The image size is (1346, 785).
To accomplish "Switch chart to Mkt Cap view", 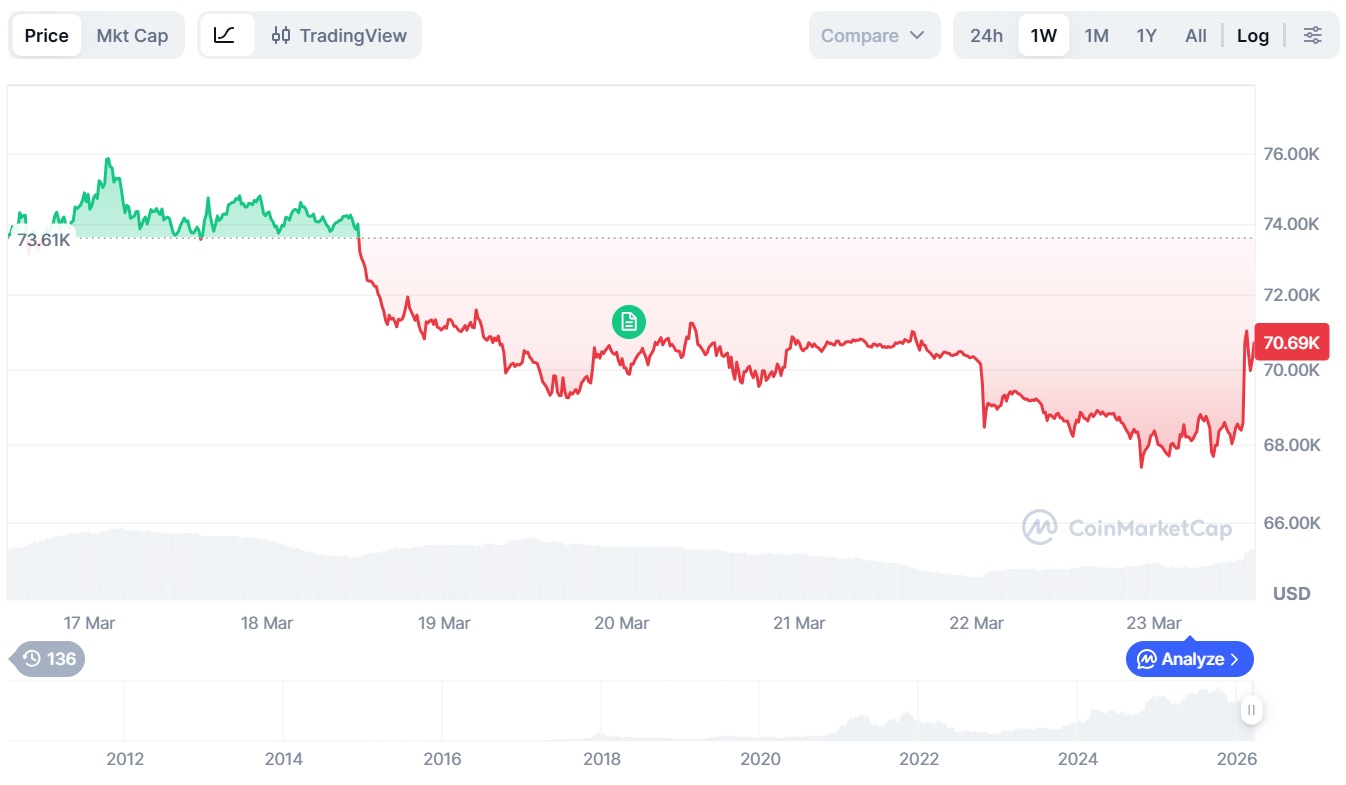I will tap(132, 36).
